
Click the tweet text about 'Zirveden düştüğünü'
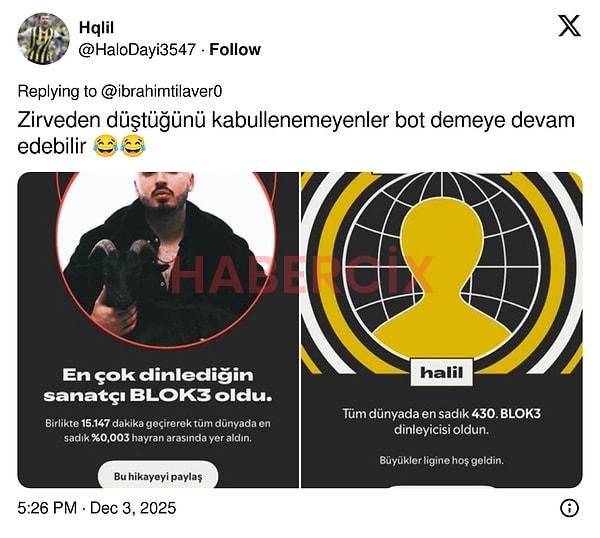coord(296,133)
